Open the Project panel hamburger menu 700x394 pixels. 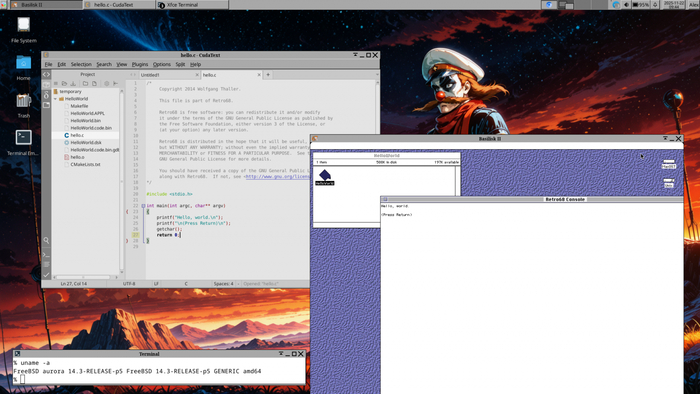click(x=56, y=83)
